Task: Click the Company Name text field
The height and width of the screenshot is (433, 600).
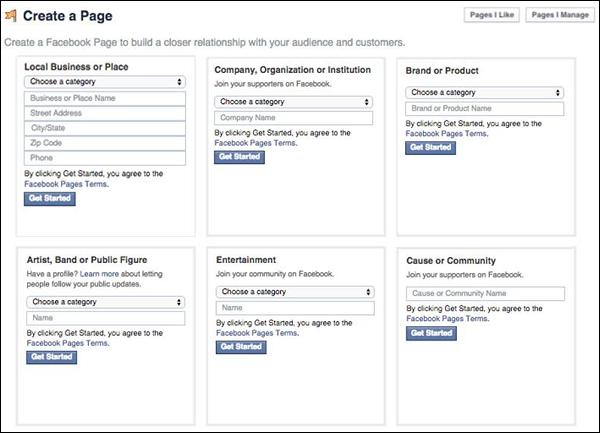Action: point(294,118)
